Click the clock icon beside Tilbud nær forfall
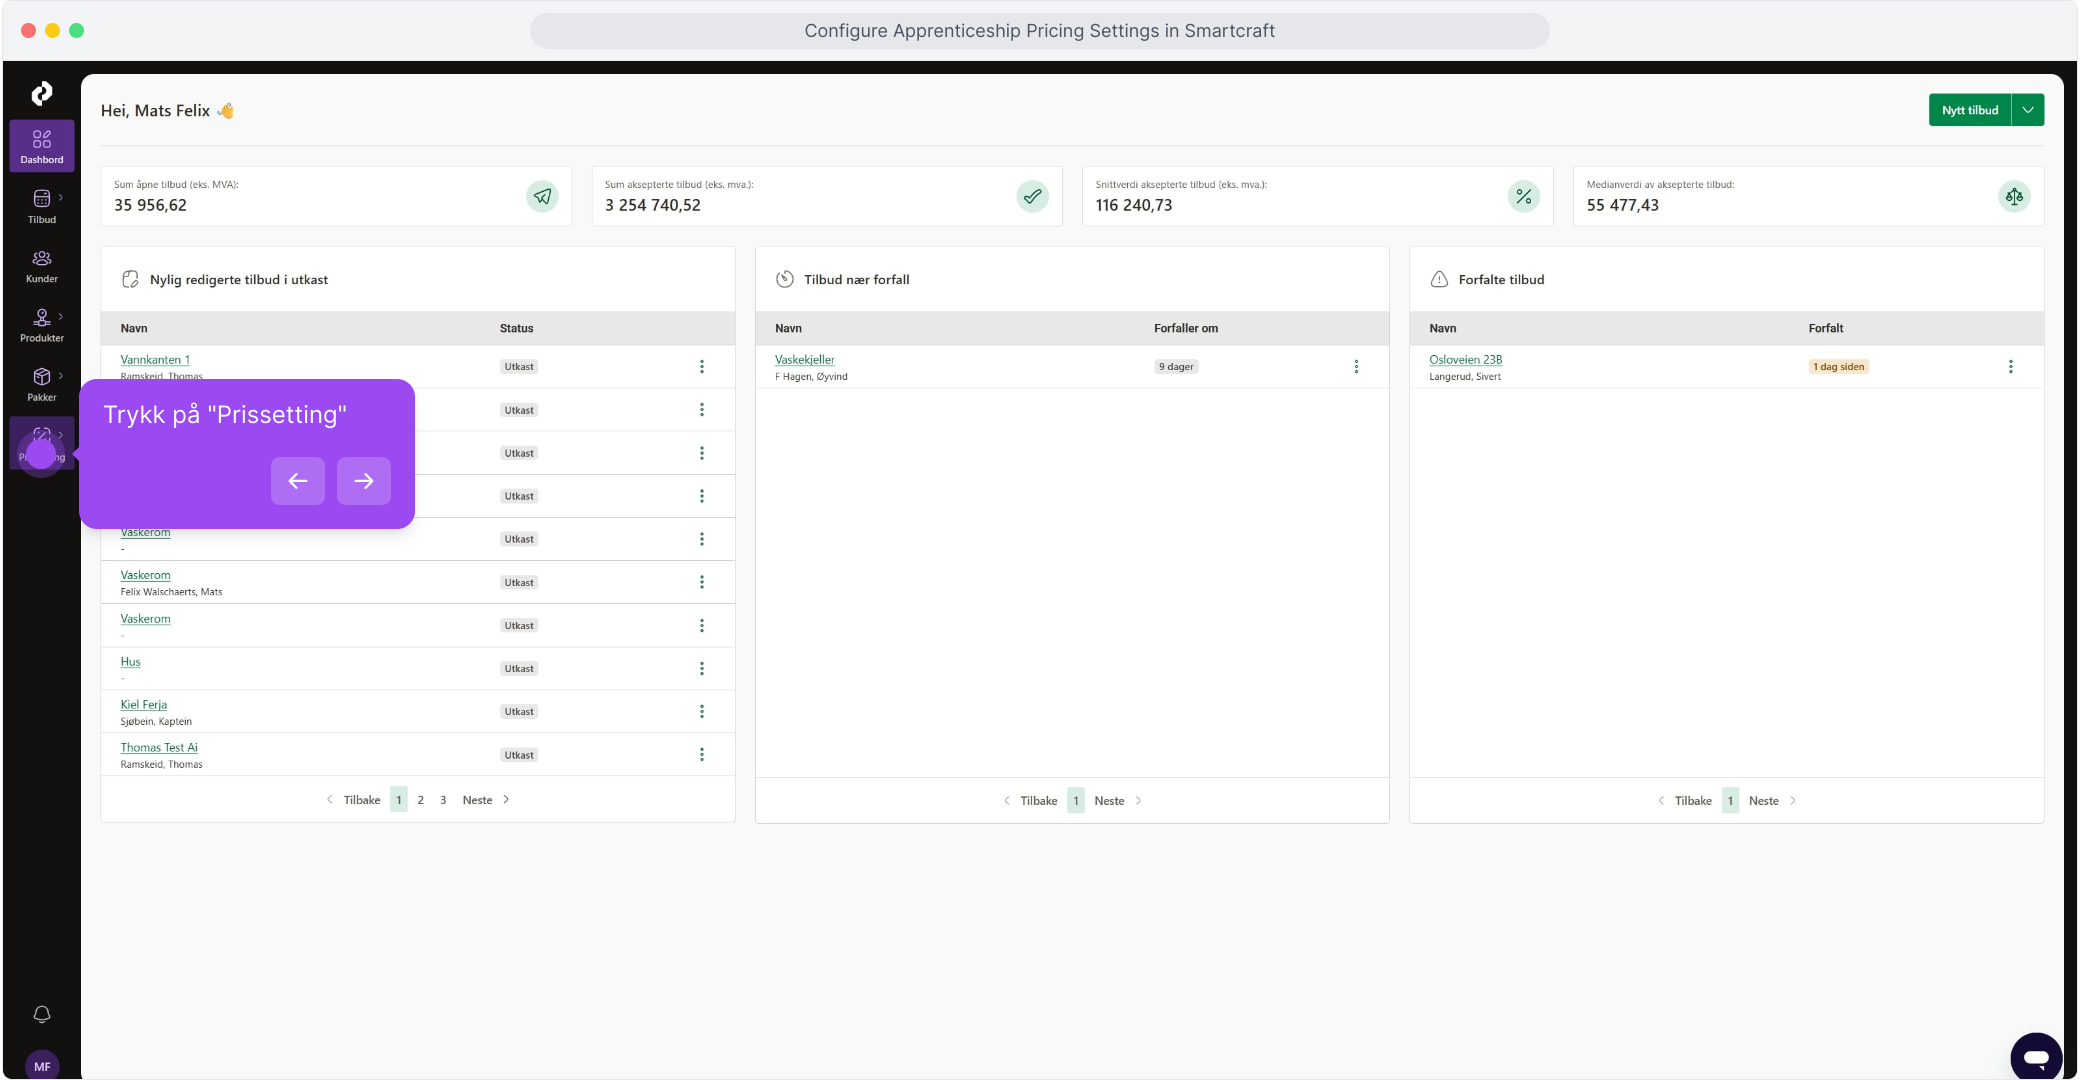 (x=785, y=279)
